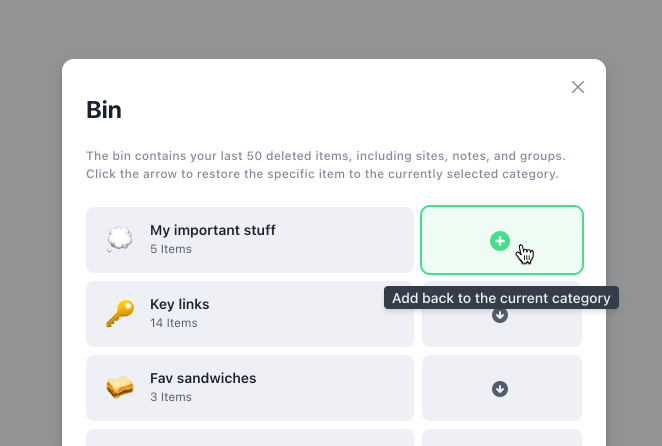Restore Key links with its down-arrow icon
The width and height of the screenshot is (662, 446).
(499, 315)
